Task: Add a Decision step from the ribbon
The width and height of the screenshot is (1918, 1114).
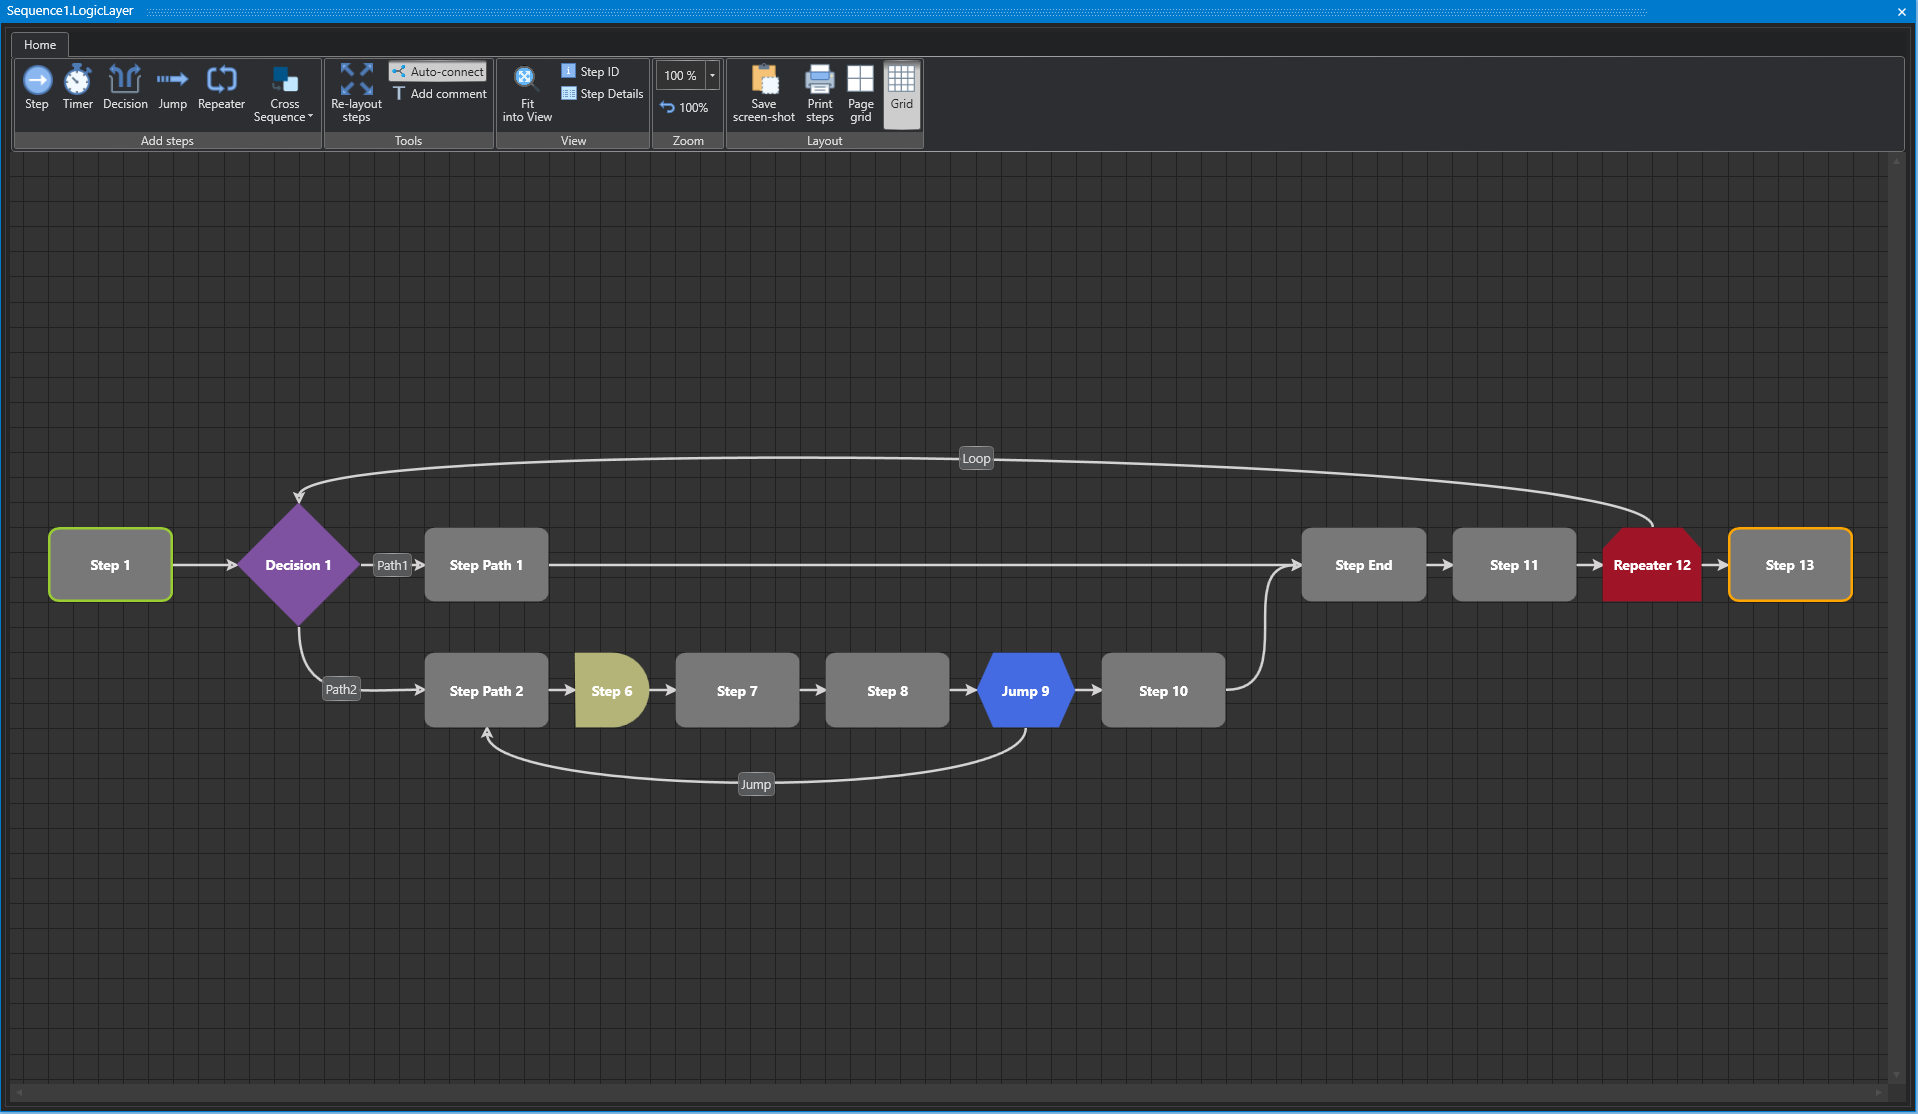Action: (x=125, y=88)
